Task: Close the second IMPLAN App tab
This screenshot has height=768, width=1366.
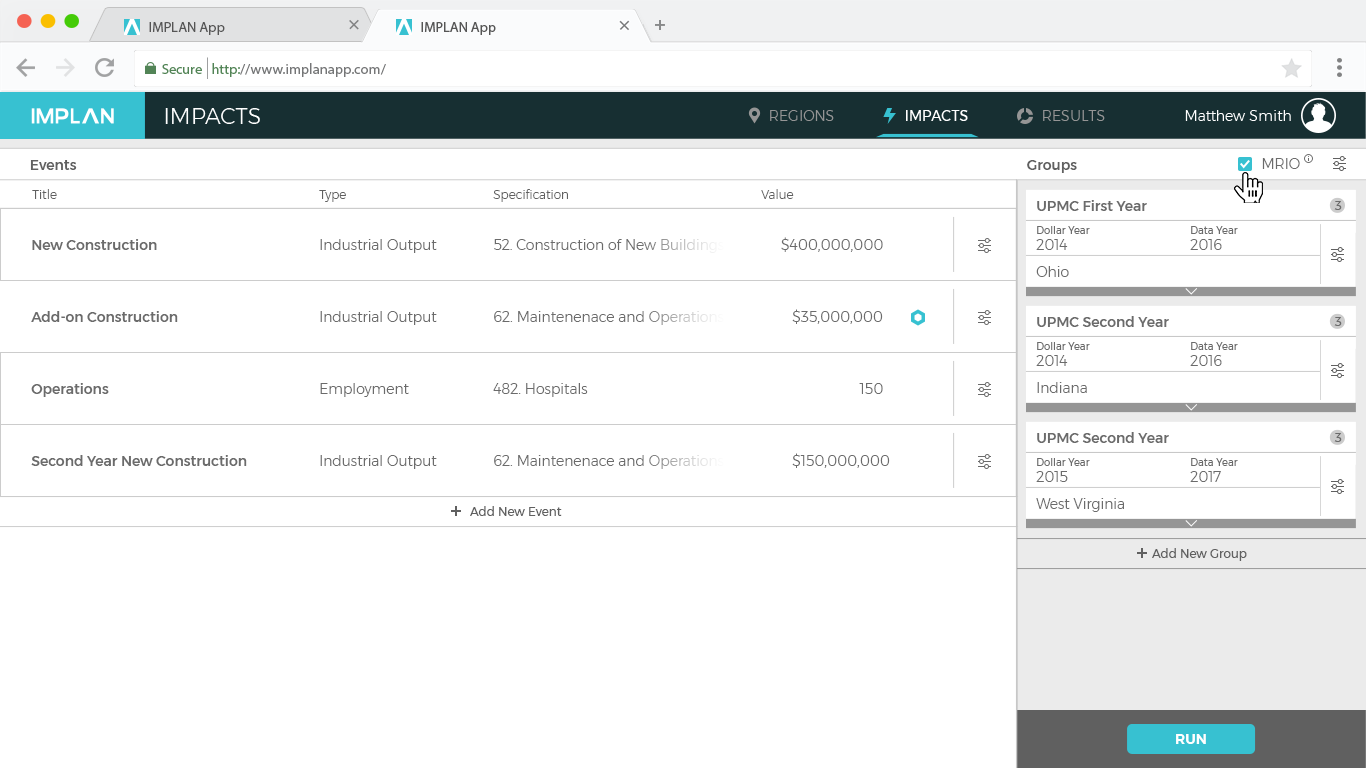Action: coord(624,26)
